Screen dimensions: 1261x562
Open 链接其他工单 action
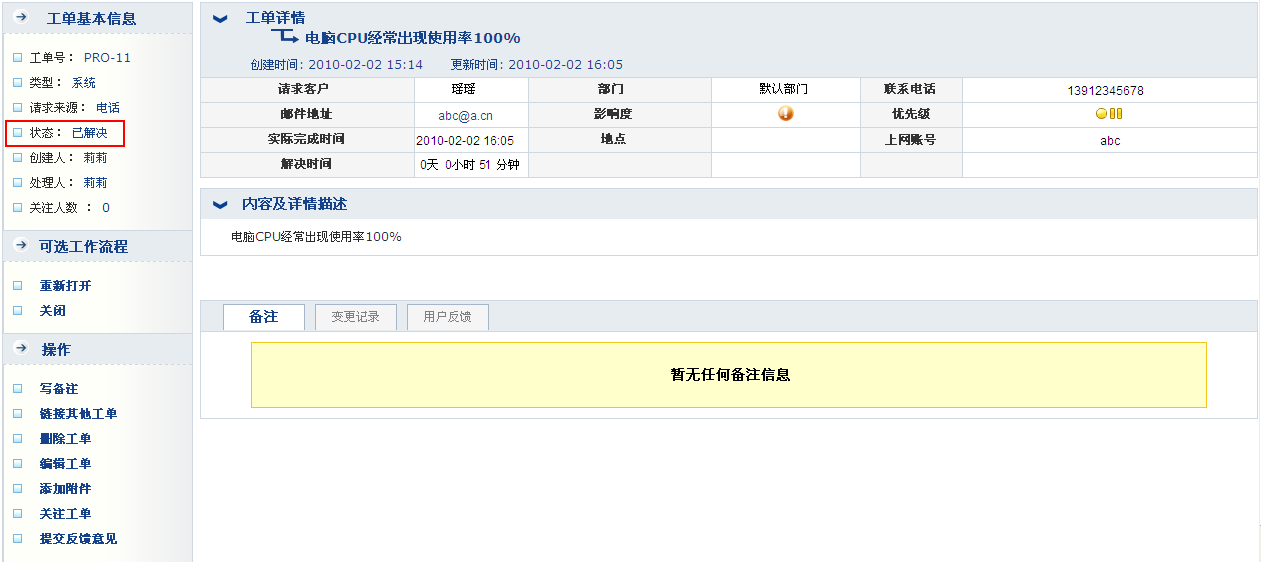point(78,414)
